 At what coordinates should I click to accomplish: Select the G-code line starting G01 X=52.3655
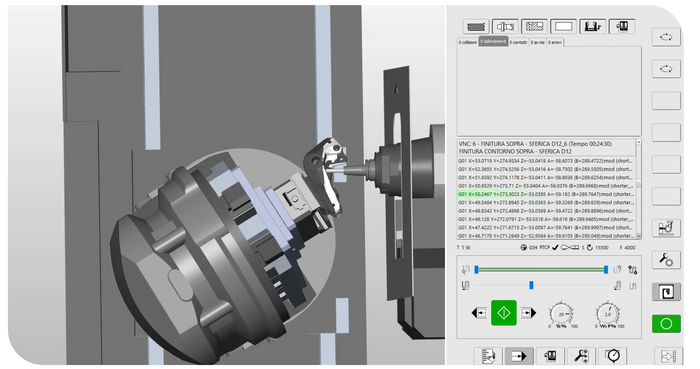[546, 169]
